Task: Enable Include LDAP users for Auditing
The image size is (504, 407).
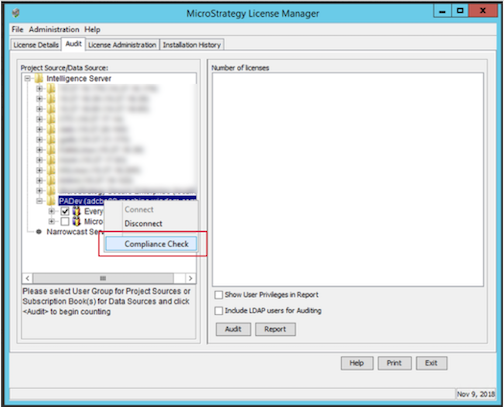Action: click(x=219, y=311)
